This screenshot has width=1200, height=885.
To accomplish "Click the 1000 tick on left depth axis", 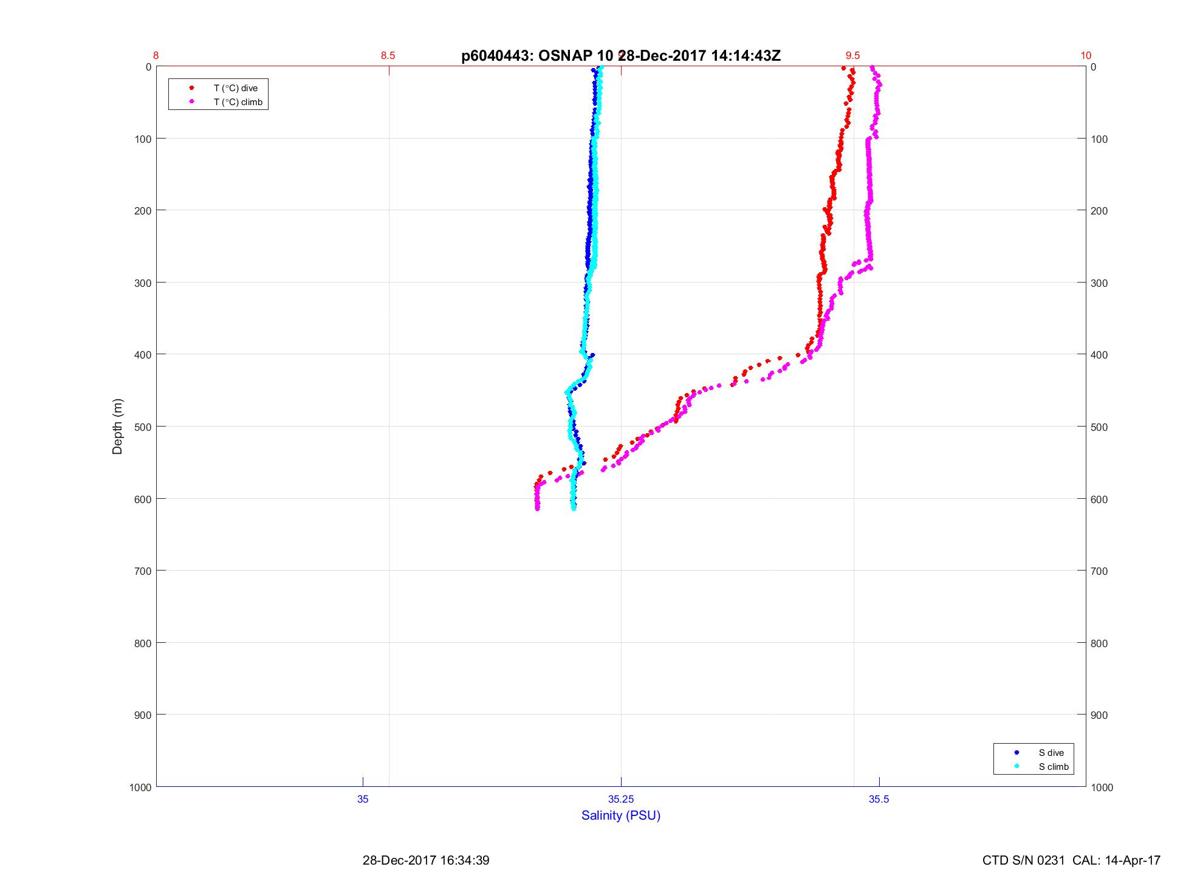I will click(x=139, y=787).
